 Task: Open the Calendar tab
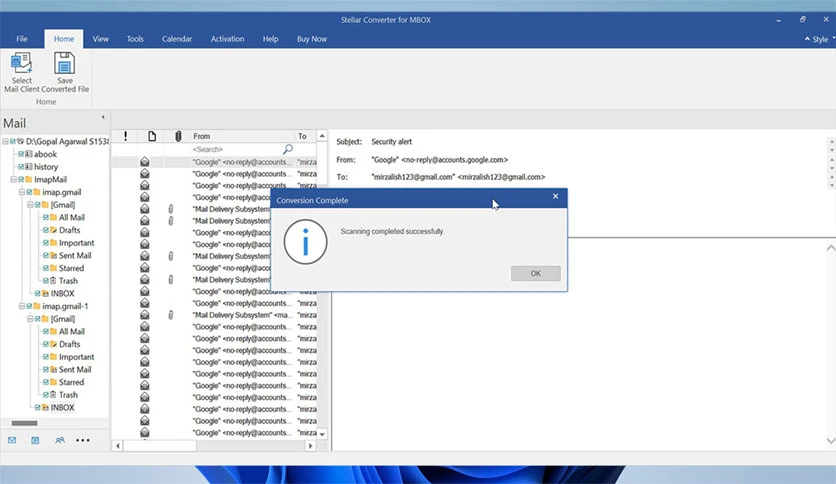coord(176,39)
